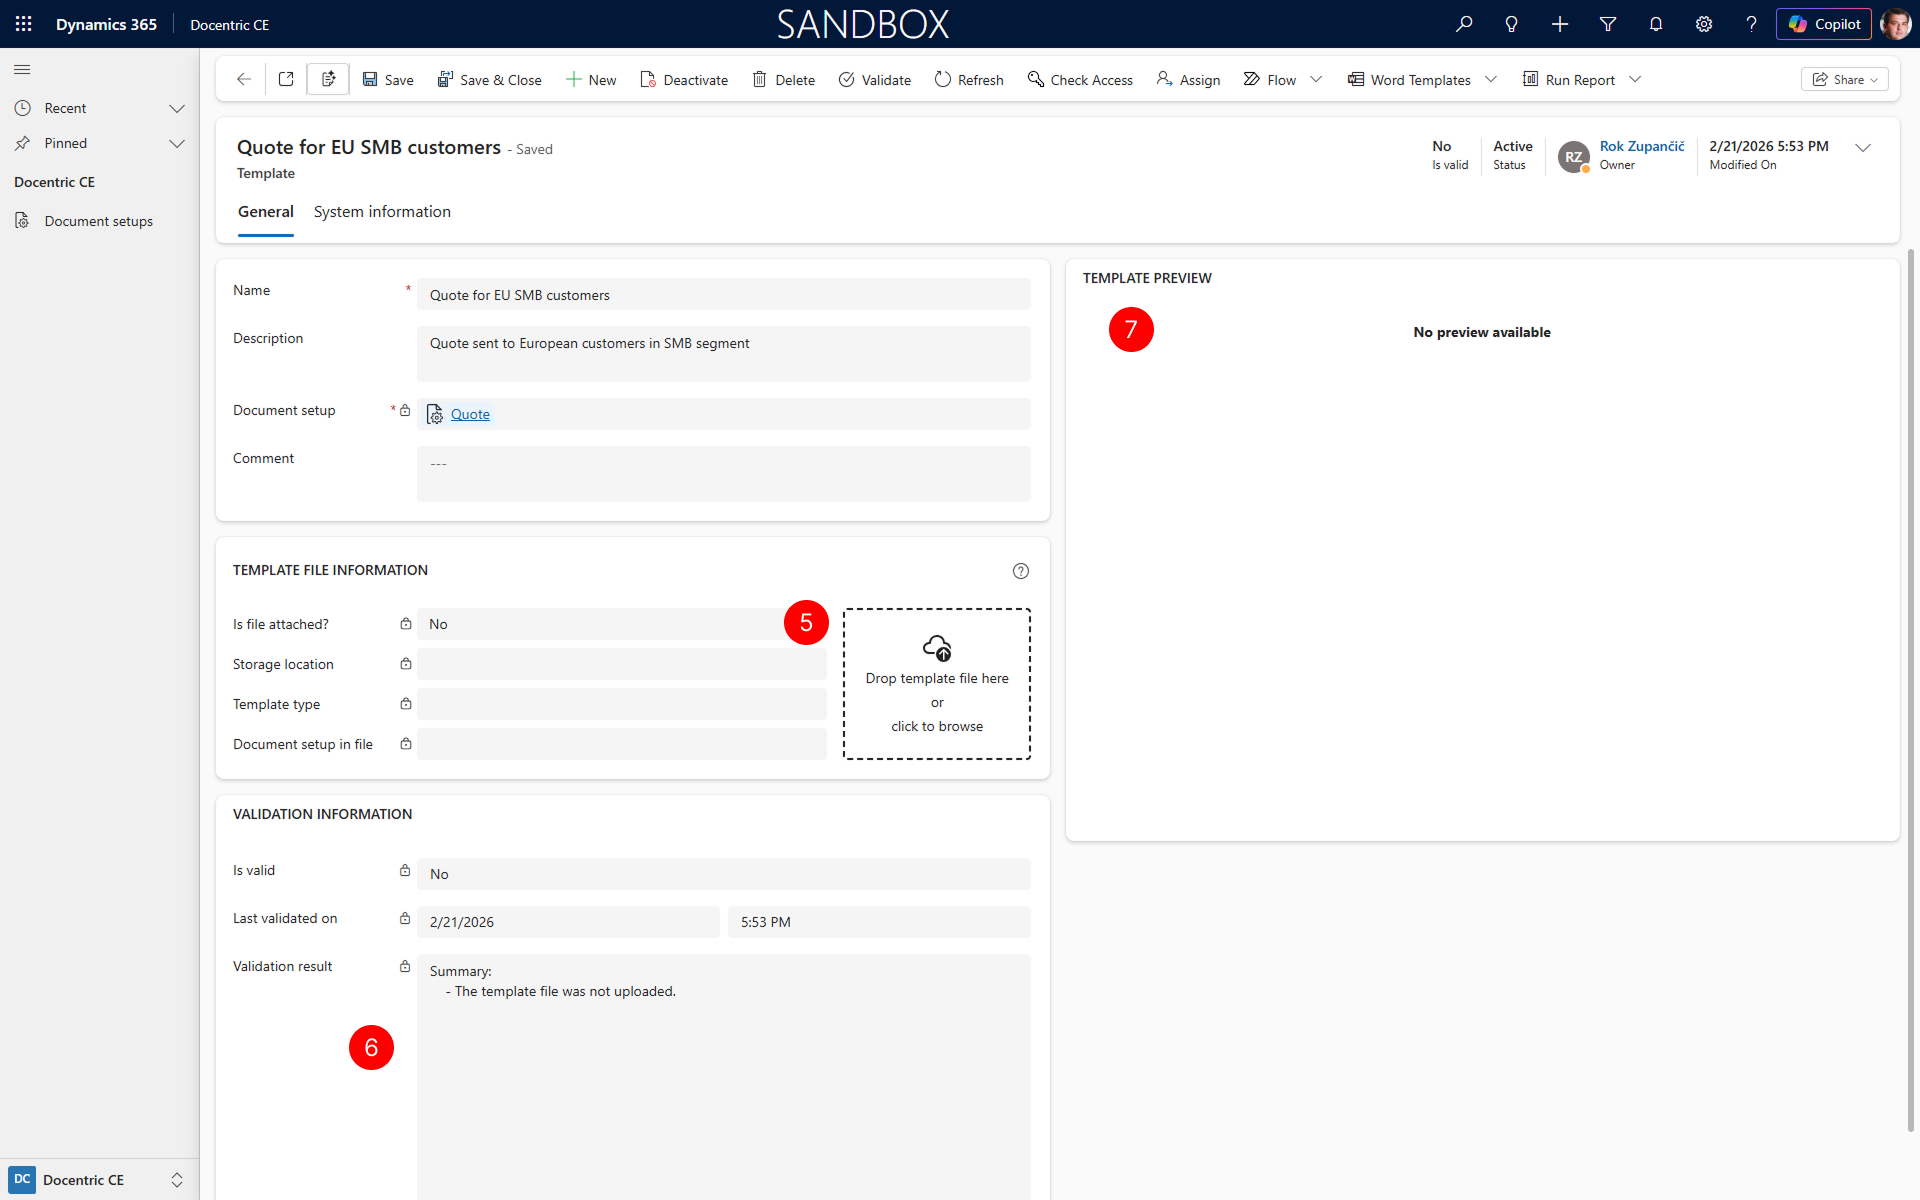The height and width of the screenshot is (1200, 1920).
Task: Open Document setups in sidebar
Action: coord(98,221)
